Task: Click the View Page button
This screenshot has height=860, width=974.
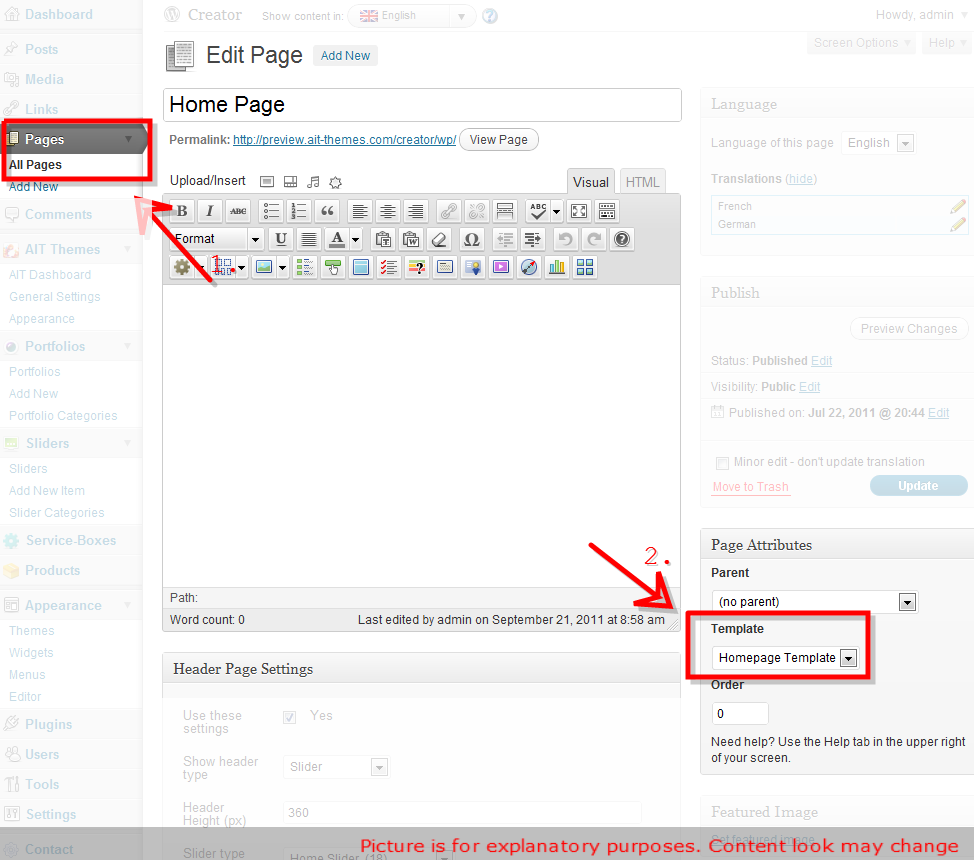Action: (498, 139)
